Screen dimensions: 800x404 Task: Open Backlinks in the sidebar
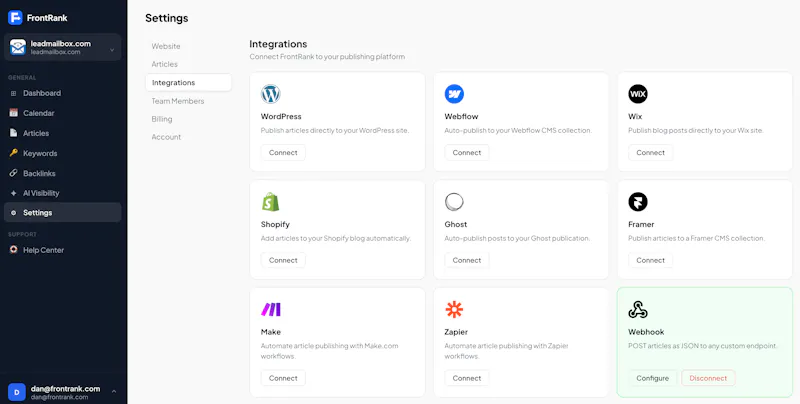(x=62, y=173)
